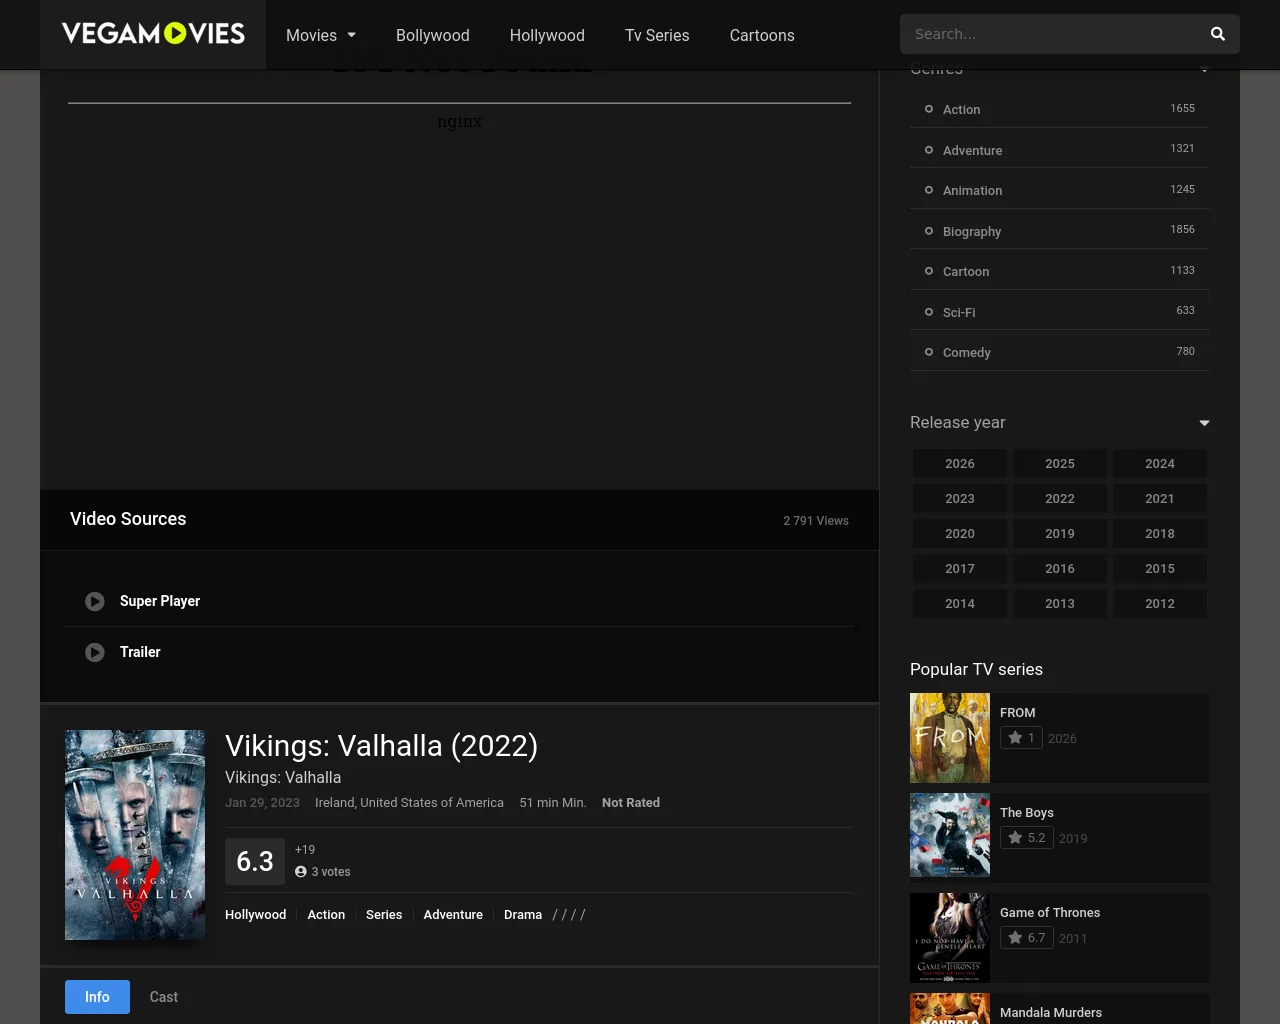The image size is (1280, 1024).
Task: Select the Trailer video source
Action: click(x=459, y=652)
